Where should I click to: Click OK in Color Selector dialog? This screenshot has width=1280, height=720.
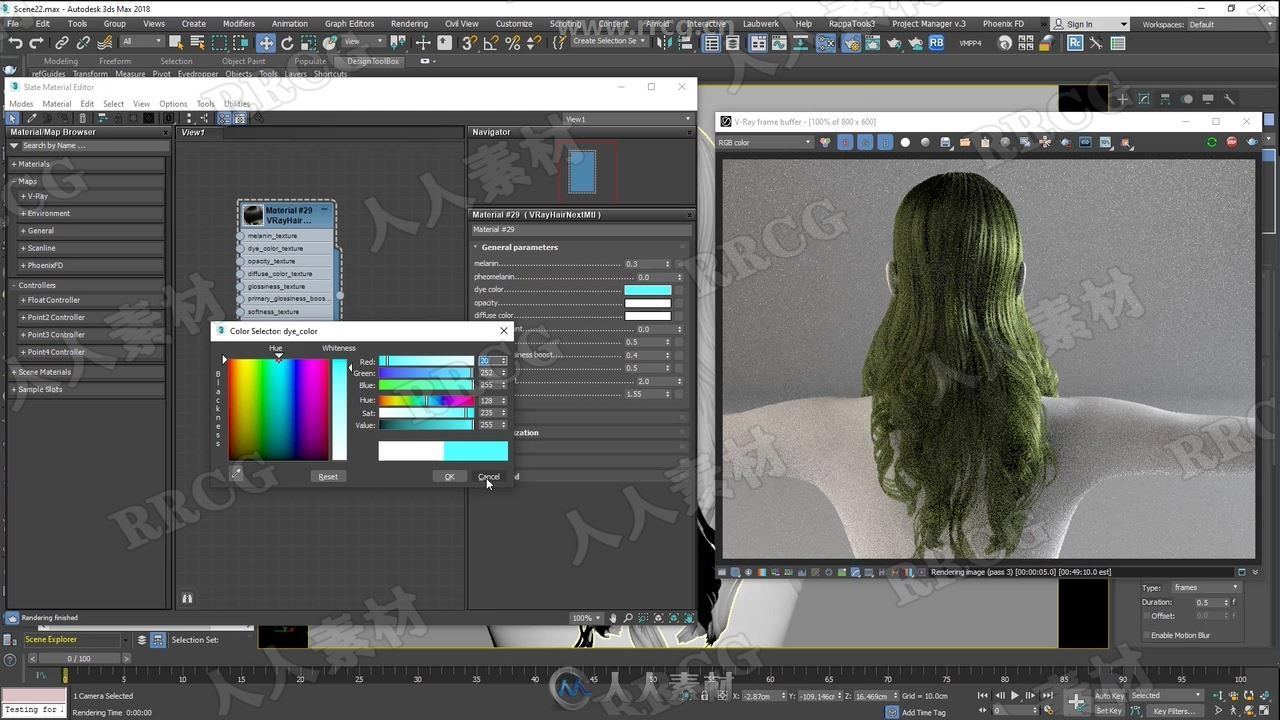click(x=449, y=476)
